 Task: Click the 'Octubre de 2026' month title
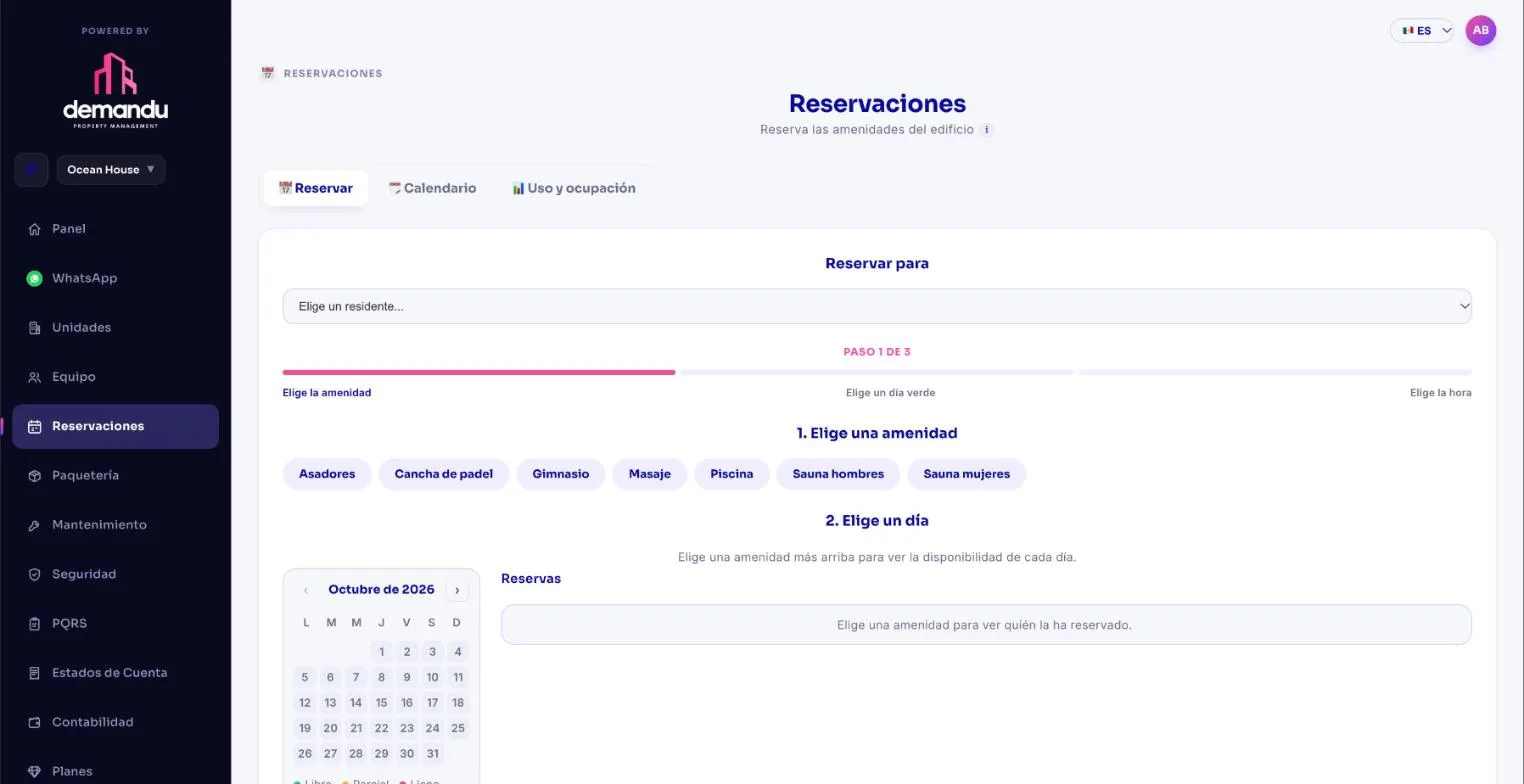click(x=381, y=590)
